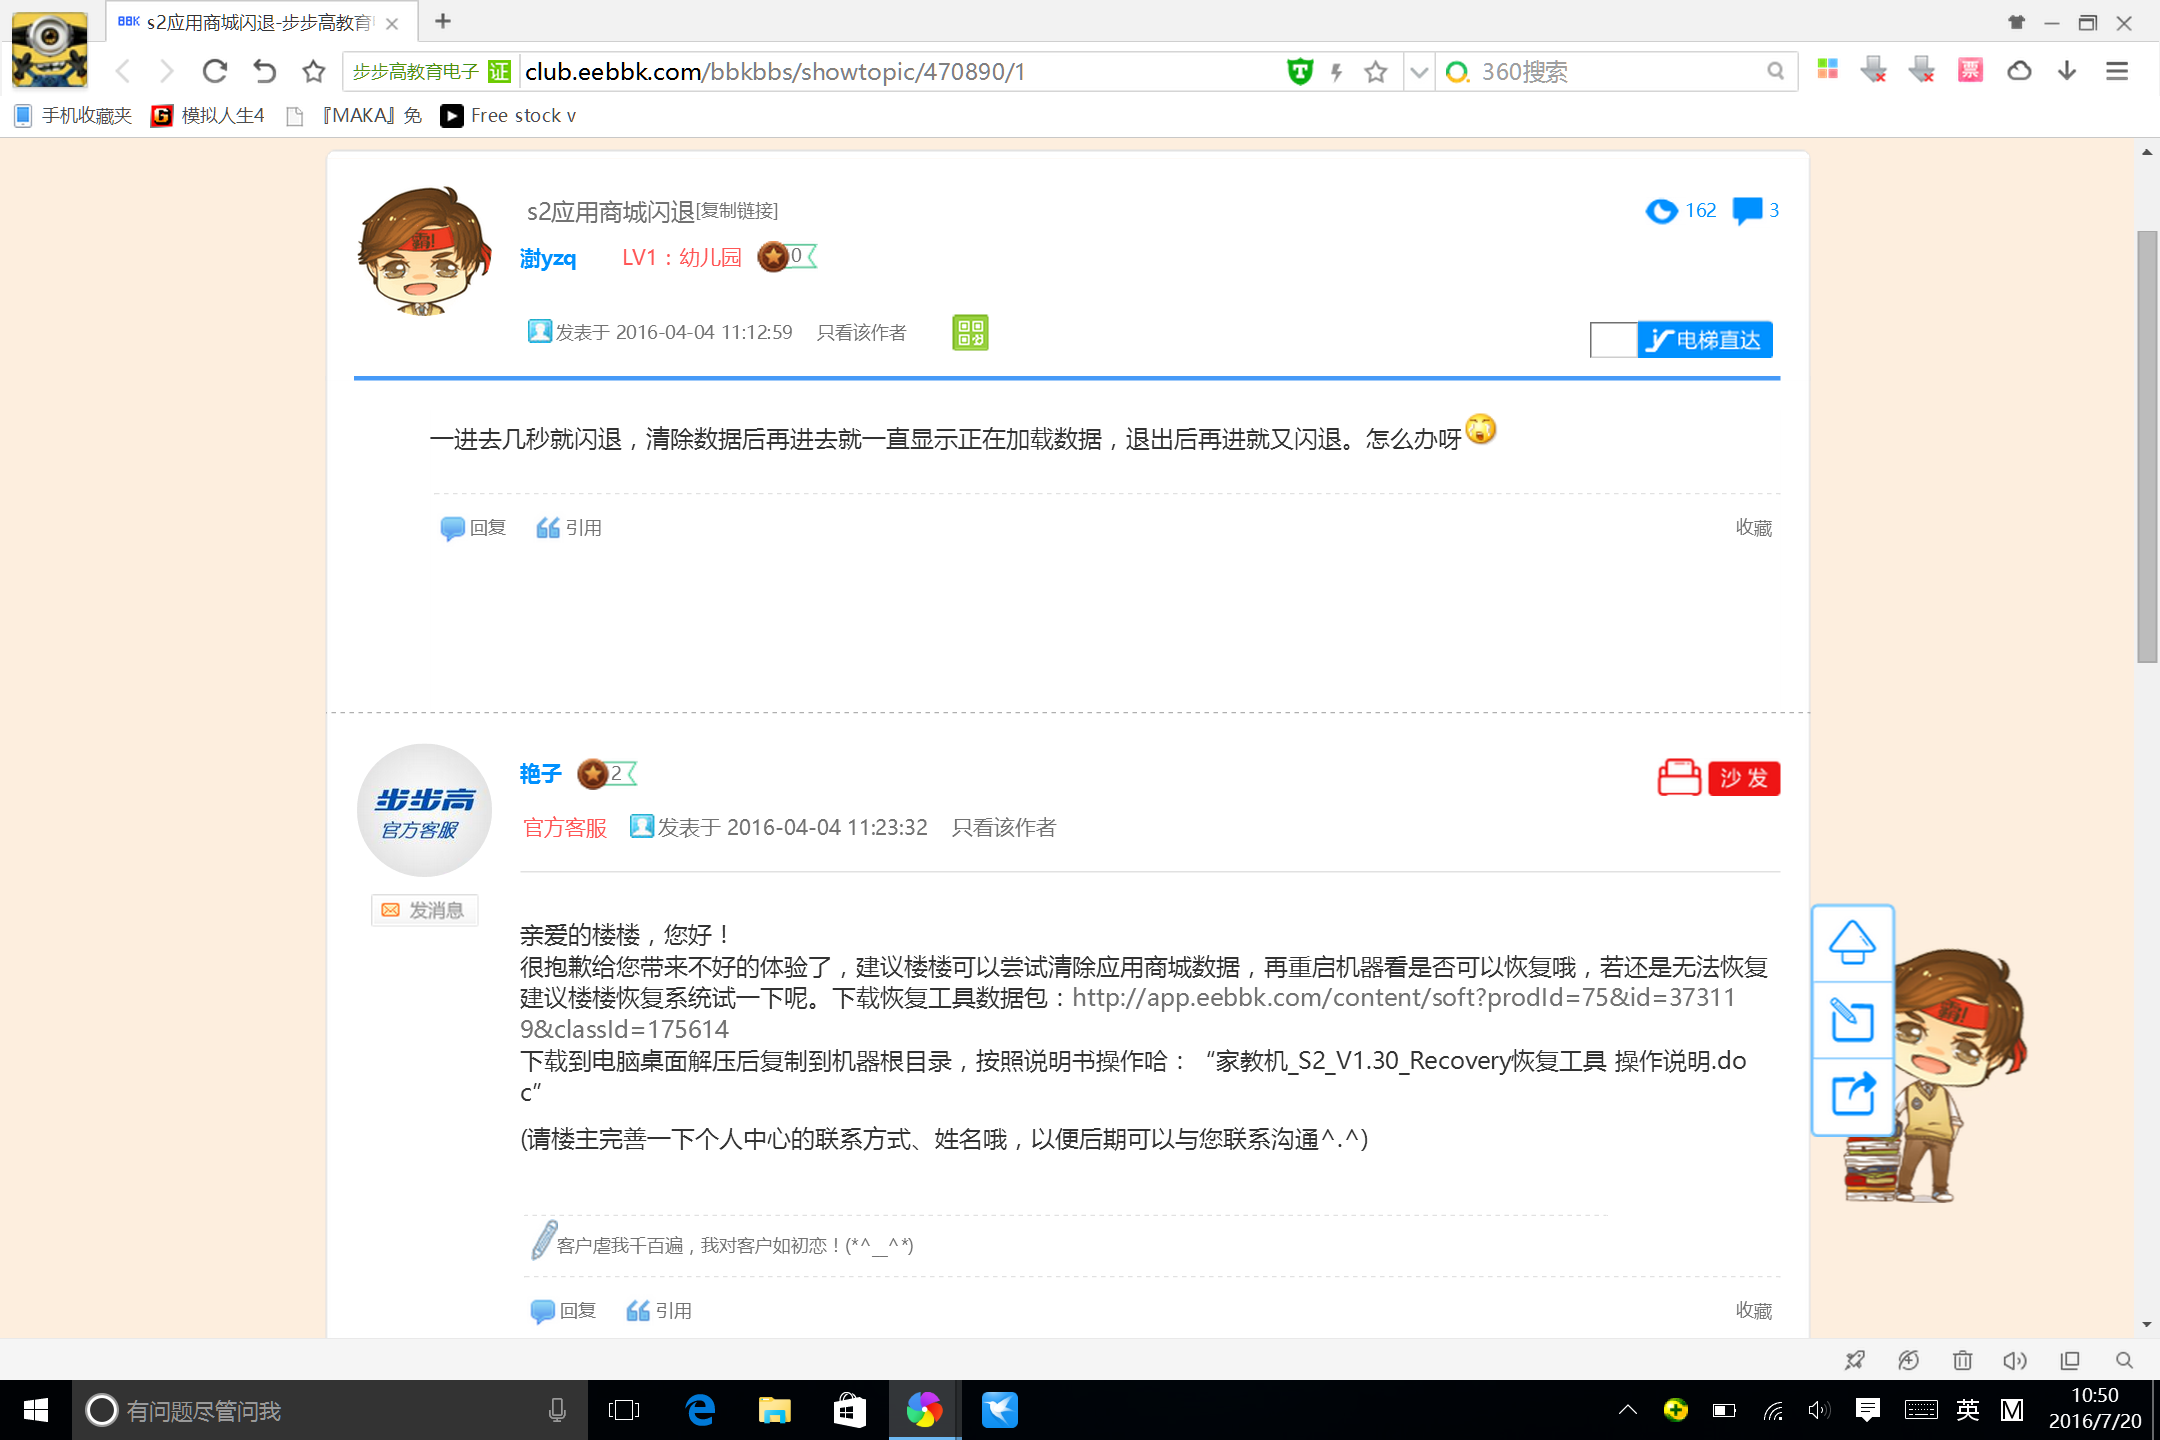Open Free stock v bookmark
The image size is (2160, 1440).
(x=509, y=116)
